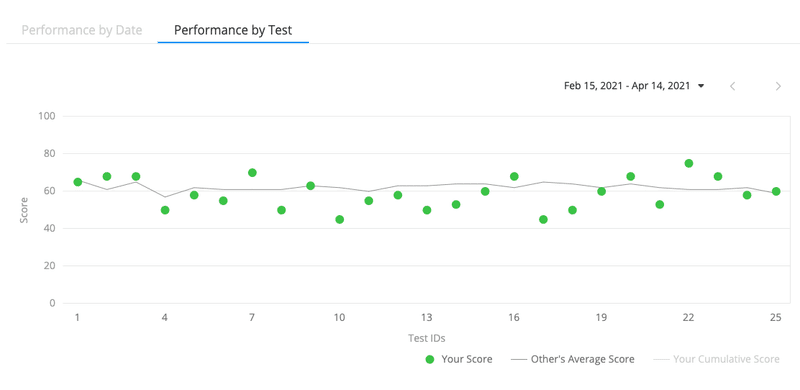The width and height of the screenshot is (800, 390).
Task: Click the green Your Score legend dot
Action: 430,359
